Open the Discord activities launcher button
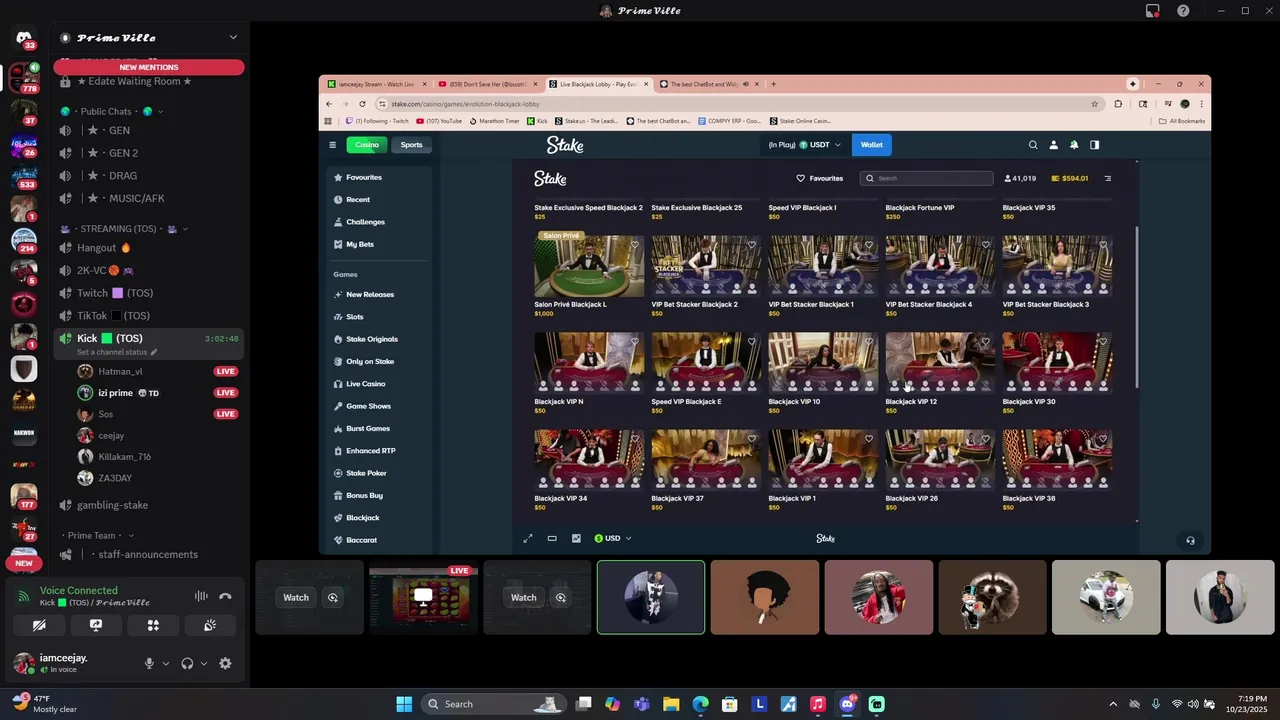The width and height of the screenshot is (1280, 720). pyautogui.click(x=153, y=625)
